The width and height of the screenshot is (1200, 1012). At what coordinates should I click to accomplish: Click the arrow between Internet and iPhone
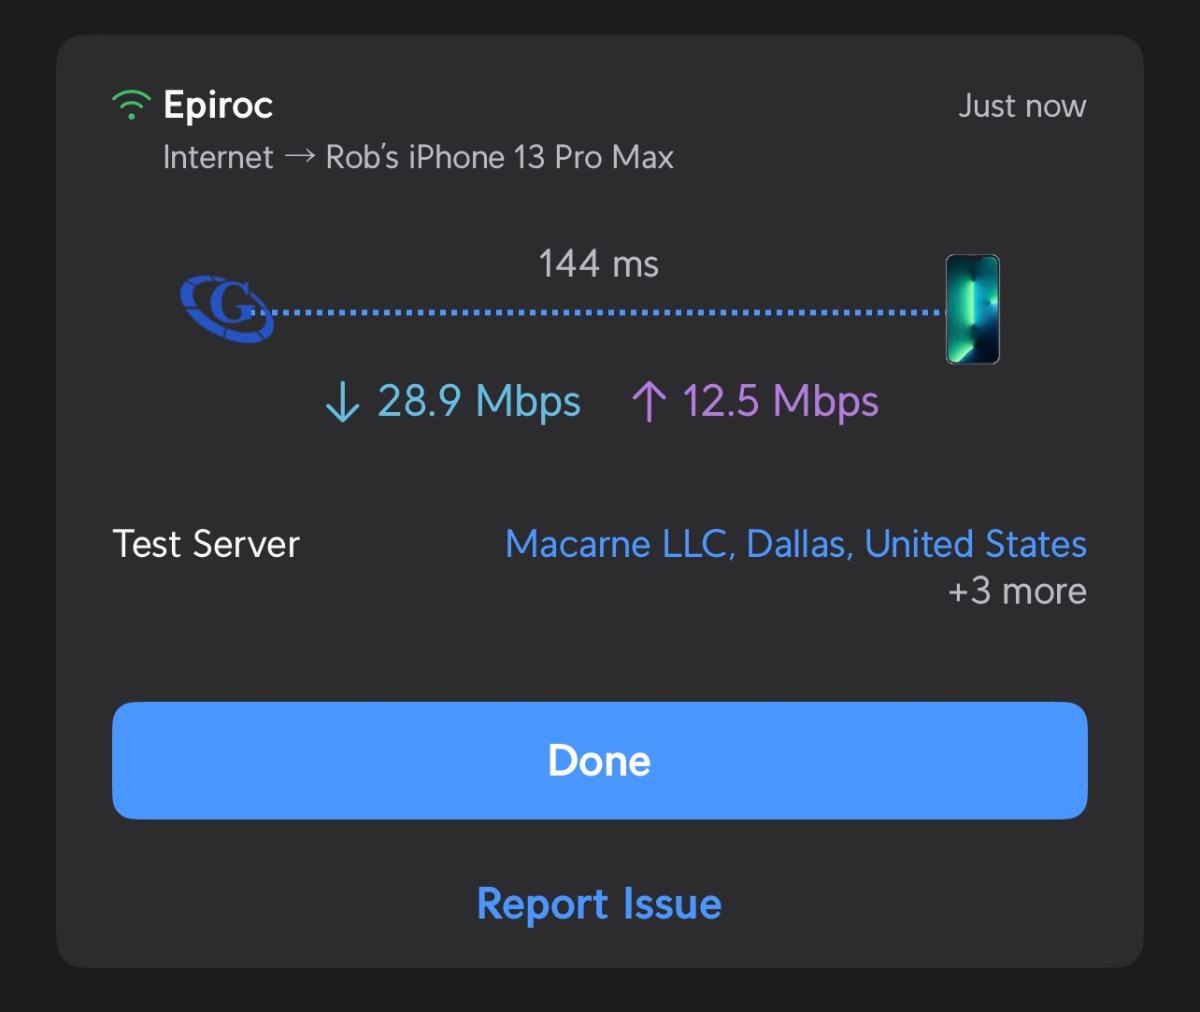pos(300,156)
